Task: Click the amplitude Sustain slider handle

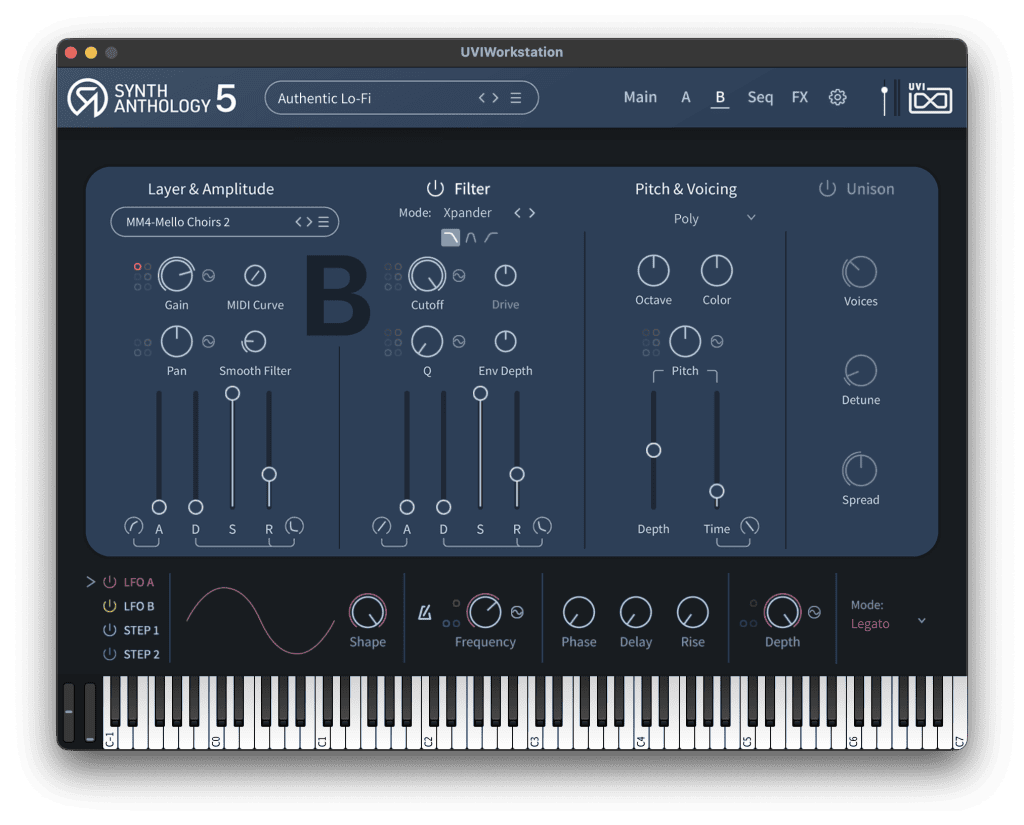Action: click(232, 393)
